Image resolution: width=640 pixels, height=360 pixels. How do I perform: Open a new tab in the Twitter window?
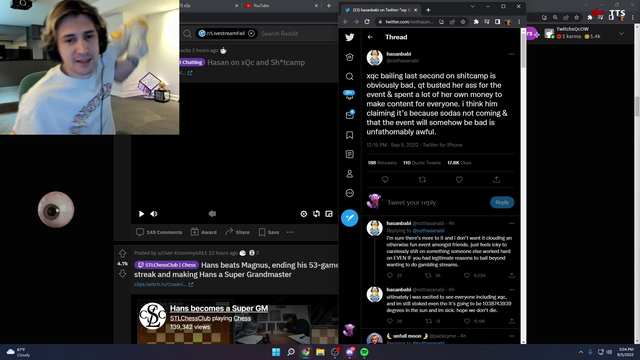pos(428,10)
